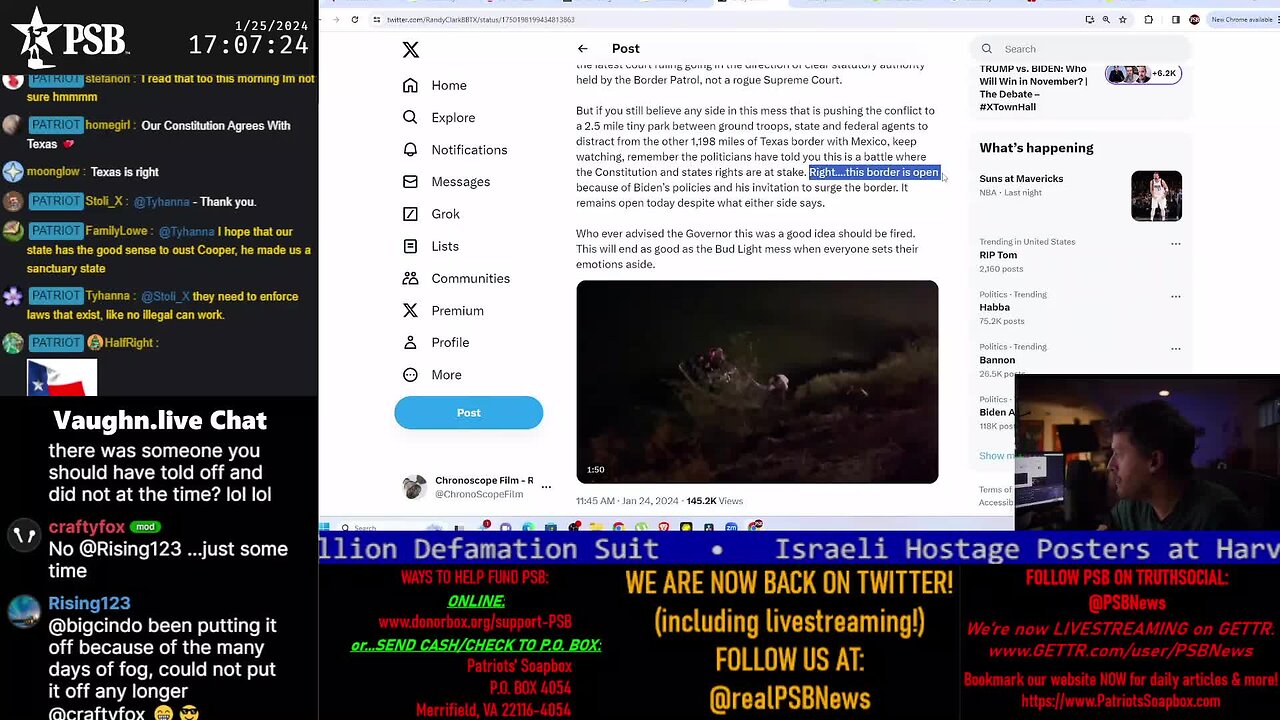Click 'Texas is right' chat message

coord(125,172)
